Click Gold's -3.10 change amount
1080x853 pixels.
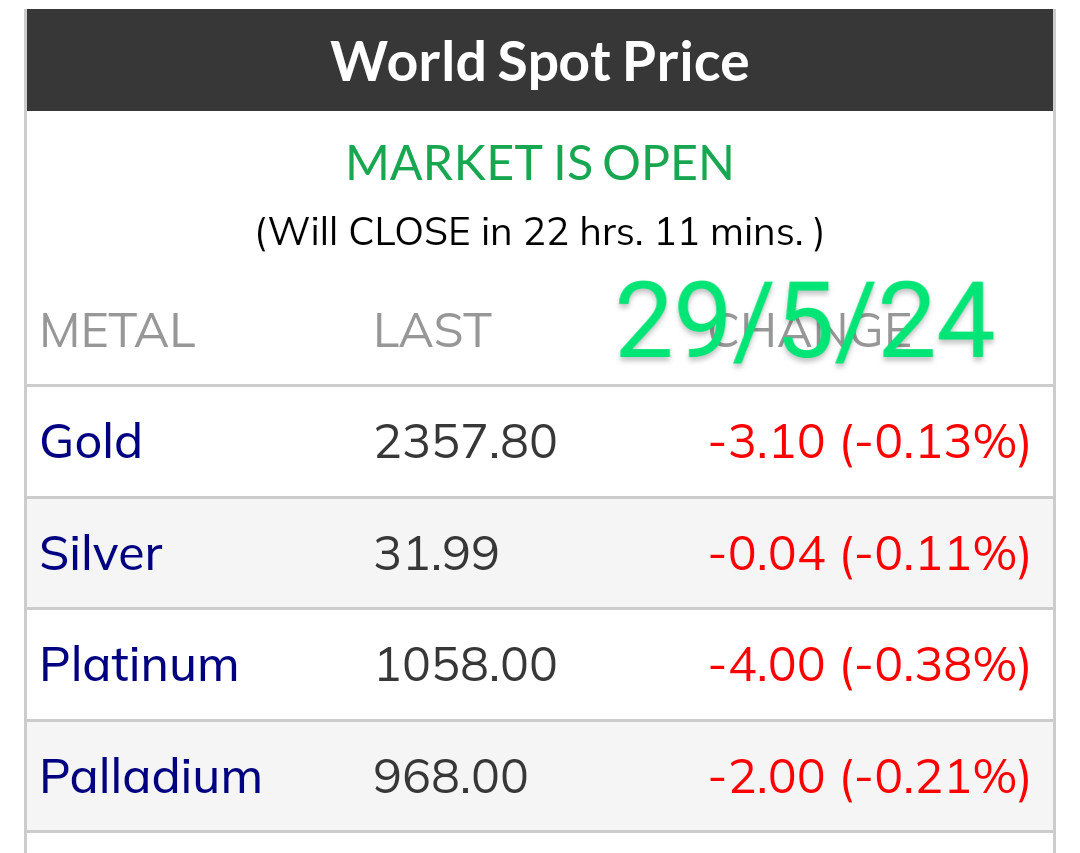(x=767, y=442)
